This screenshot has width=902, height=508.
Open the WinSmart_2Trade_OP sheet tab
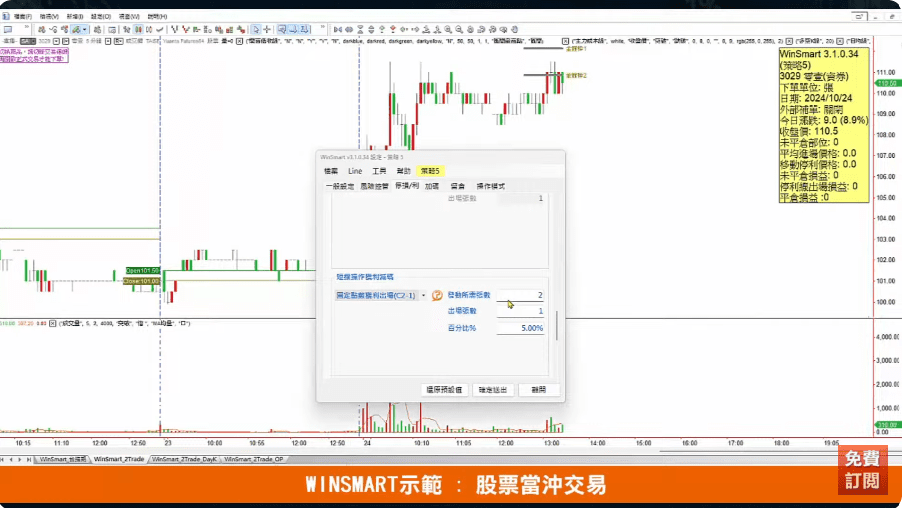click(254, 459)
